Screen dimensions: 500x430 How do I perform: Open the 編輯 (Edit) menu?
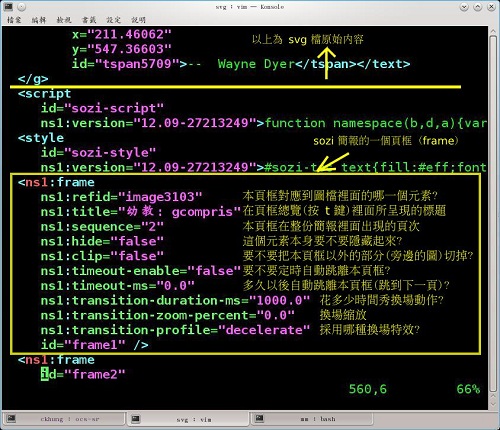[x=39, y=20]
